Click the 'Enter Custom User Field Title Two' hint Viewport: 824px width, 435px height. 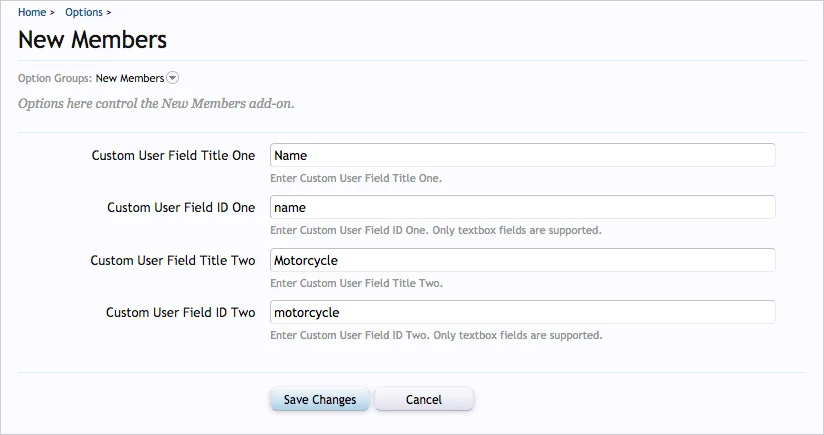point(356,283)
